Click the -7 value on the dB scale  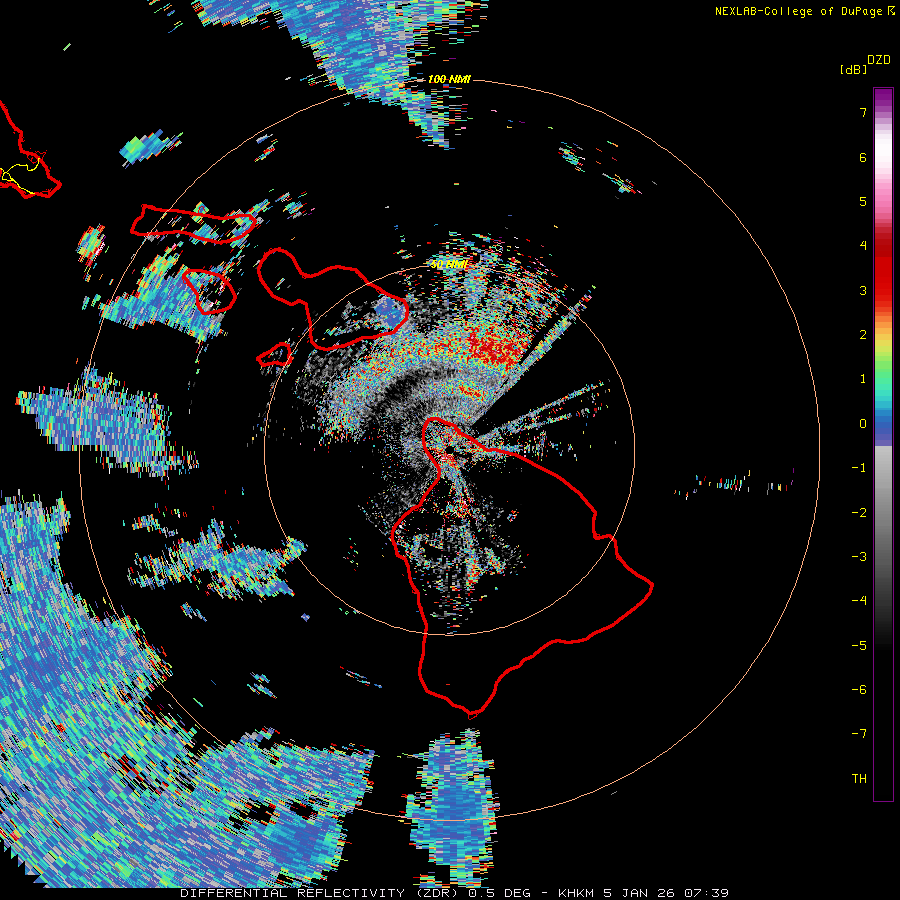tap(859, 734)
